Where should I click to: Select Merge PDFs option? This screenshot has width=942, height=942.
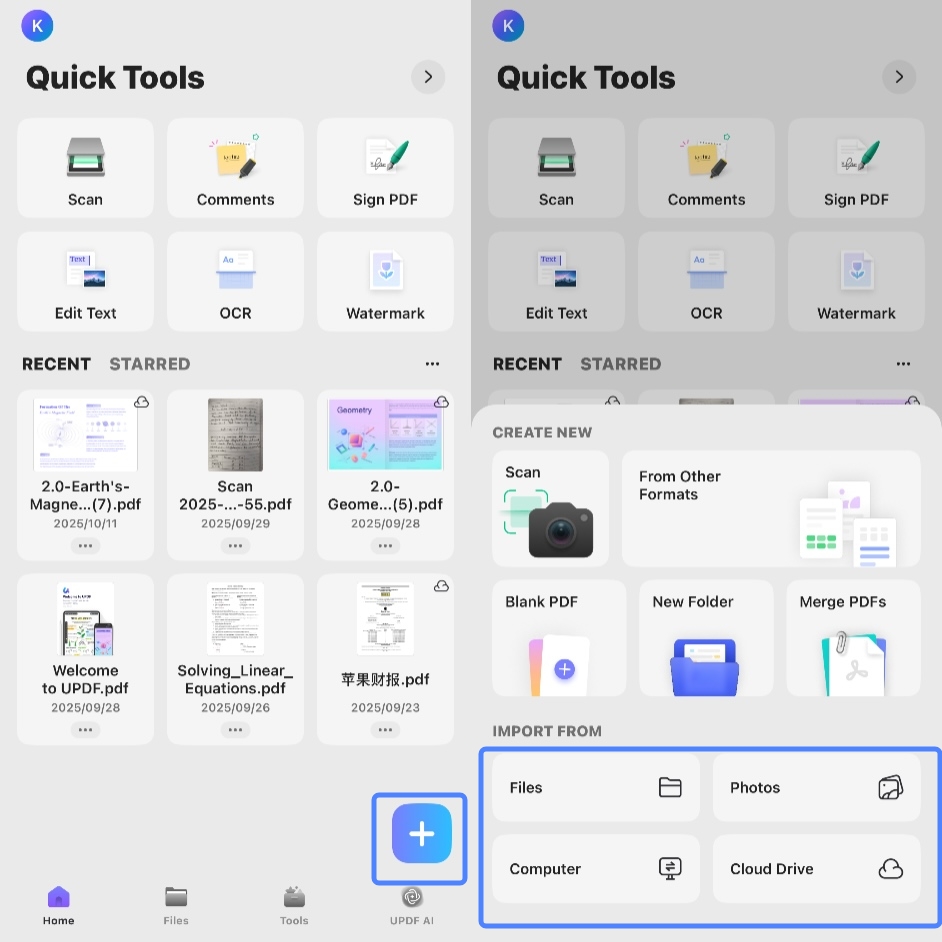click(853, 638)
